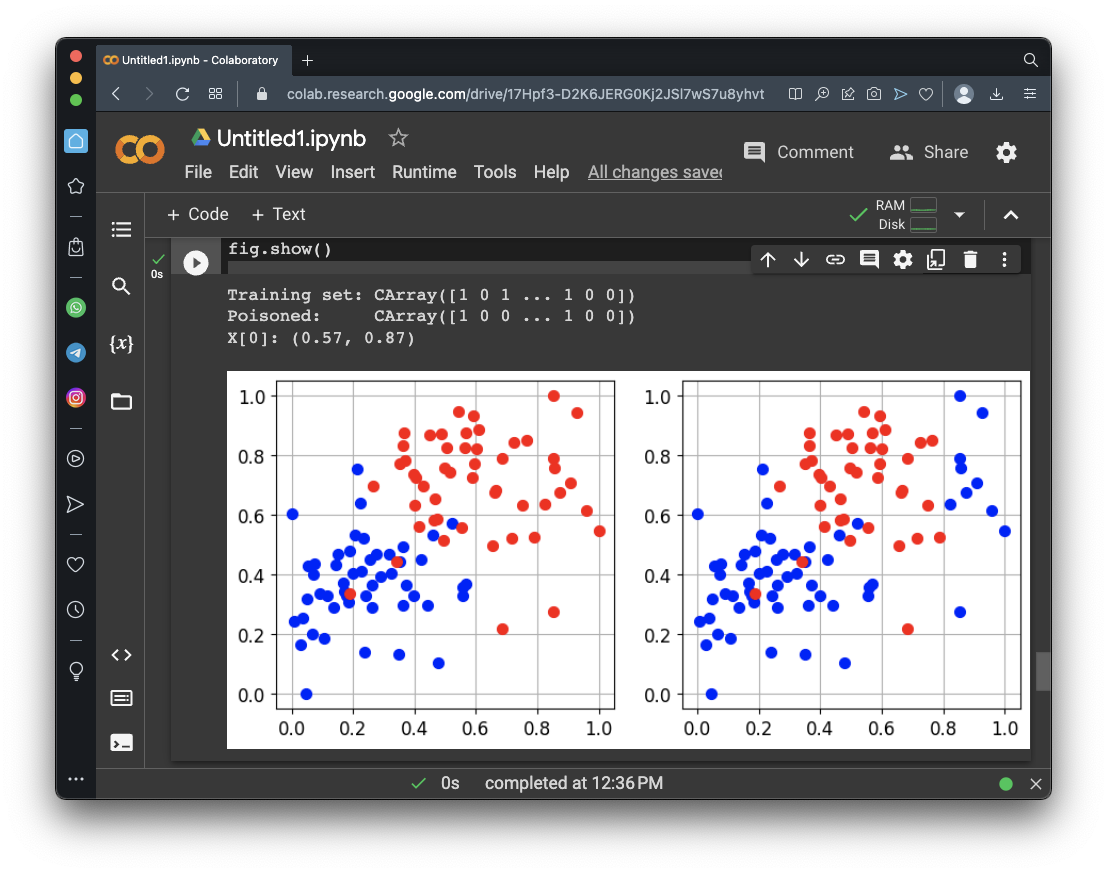Open the View menu
The image size is (1107, 873).
[x=294, y=172]
